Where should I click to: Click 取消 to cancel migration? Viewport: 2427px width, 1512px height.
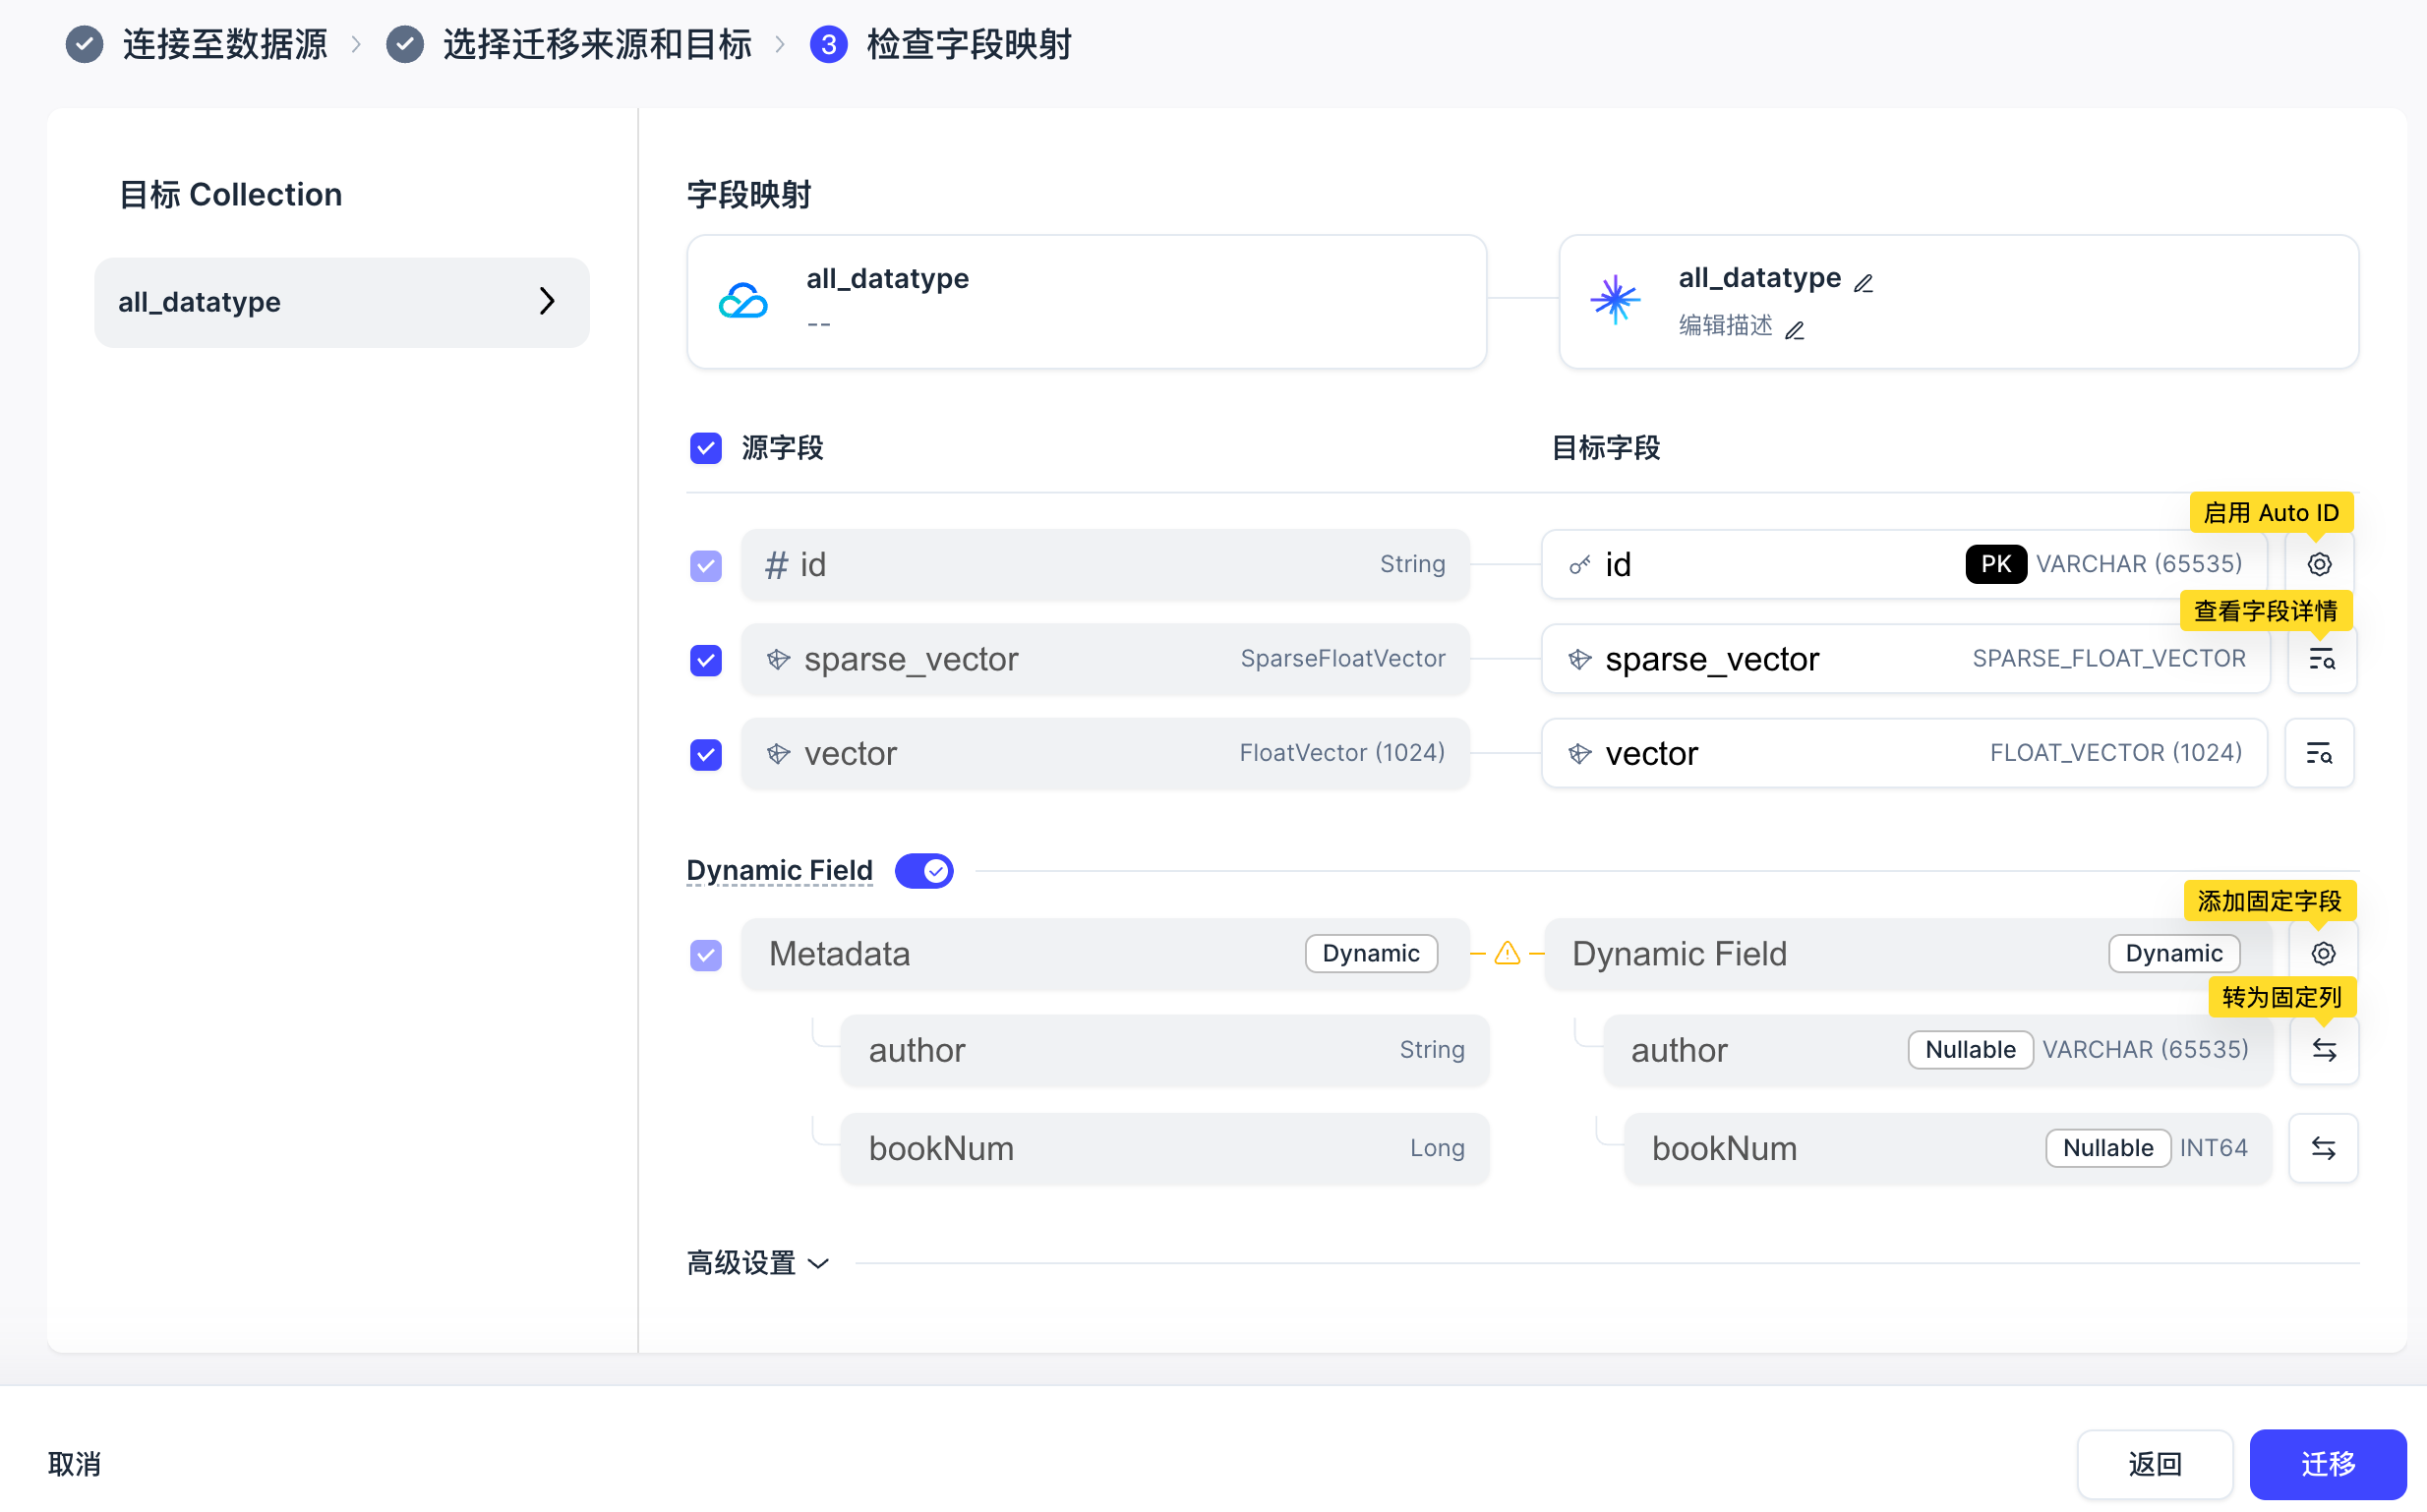pos(75,1464)
